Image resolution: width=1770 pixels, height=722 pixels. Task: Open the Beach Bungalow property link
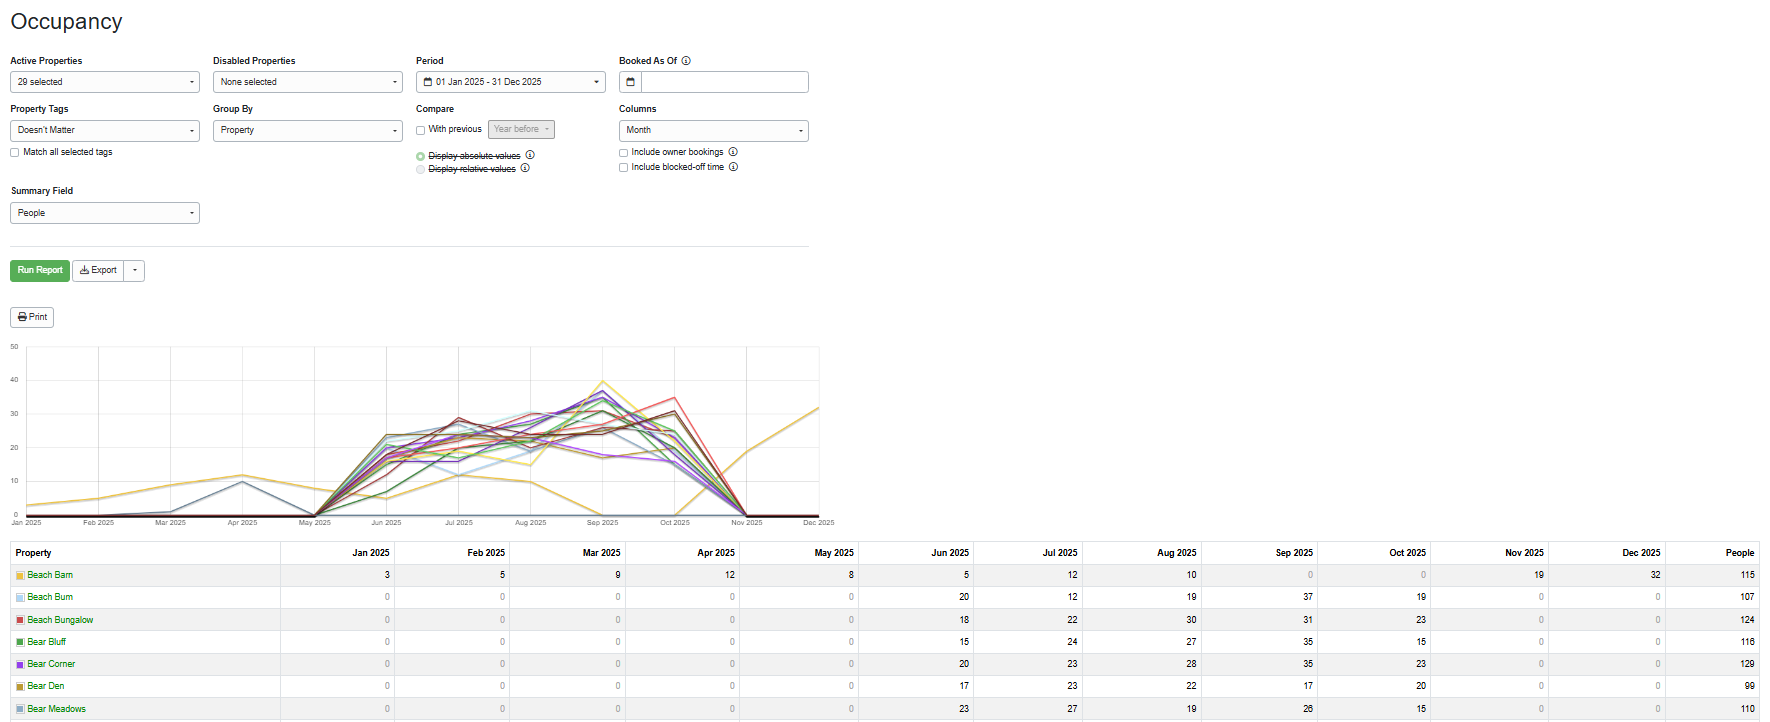[60, 620]
